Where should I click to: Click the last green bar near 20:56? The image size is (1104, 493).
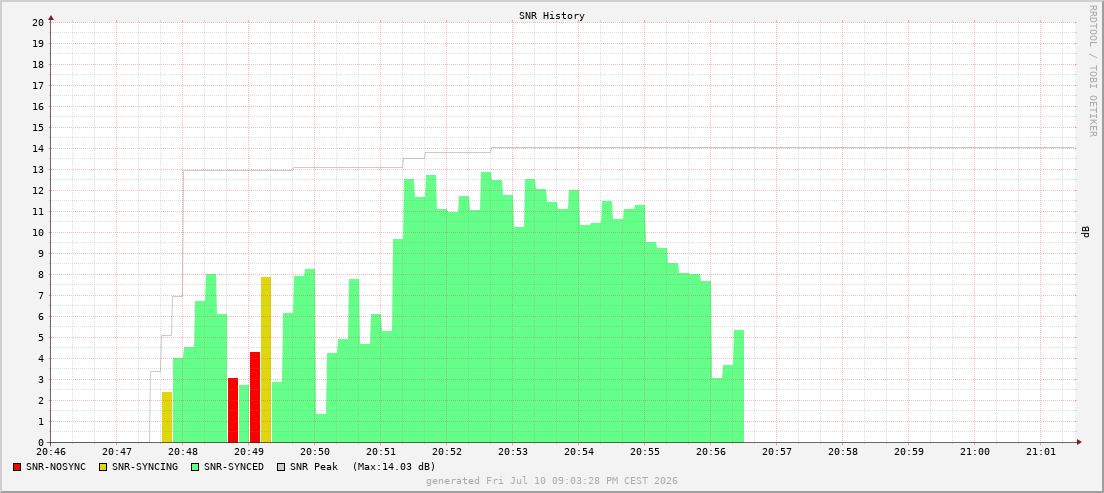click(x=739, y=386)
